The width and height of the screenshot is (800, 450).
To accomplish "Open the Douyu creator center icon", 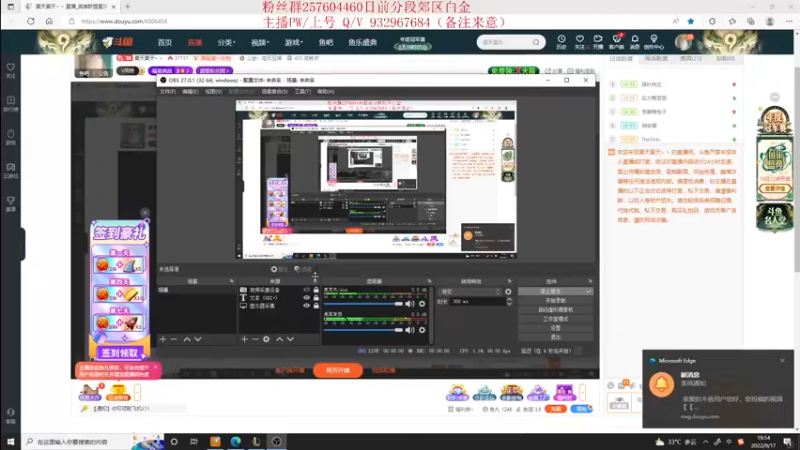I will pyautogui.click(x=654, y=42).
